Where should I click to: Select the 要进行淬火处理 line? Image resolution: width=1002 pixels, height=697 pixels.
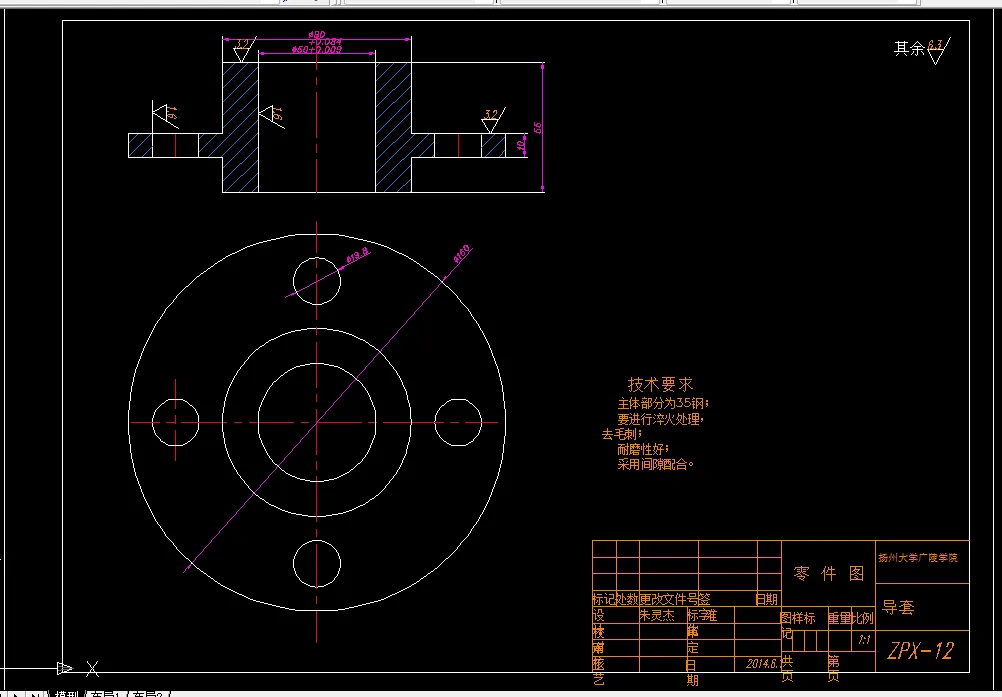pyautogui.click(x=660, y=420)
